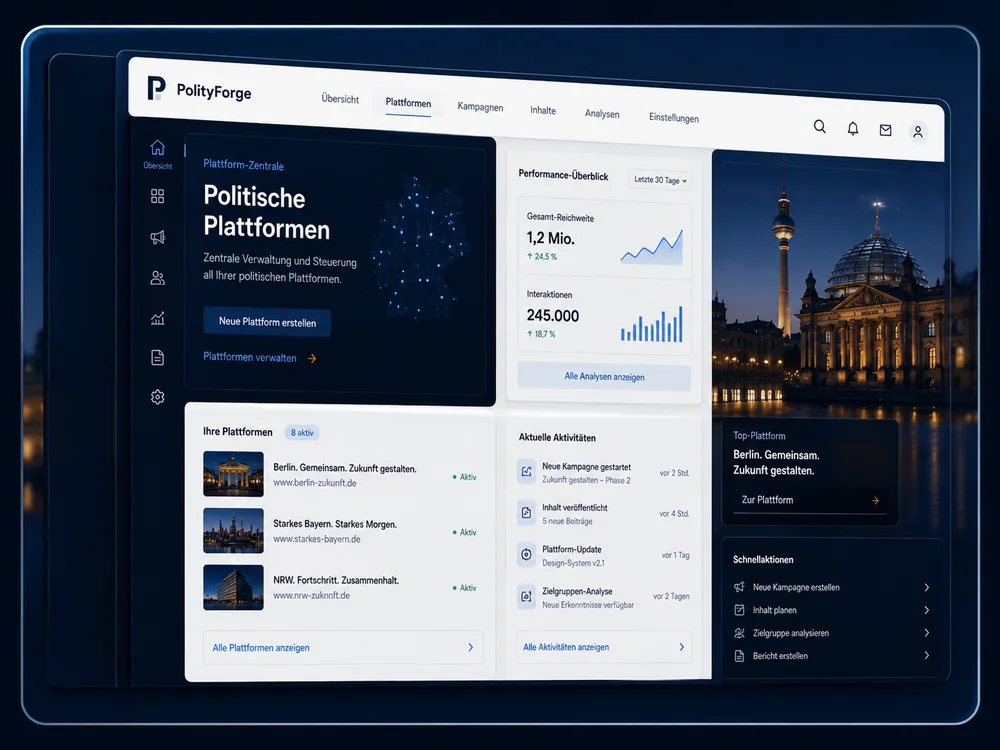Click www.starkes-bayern.de URL

click(316, 539)
